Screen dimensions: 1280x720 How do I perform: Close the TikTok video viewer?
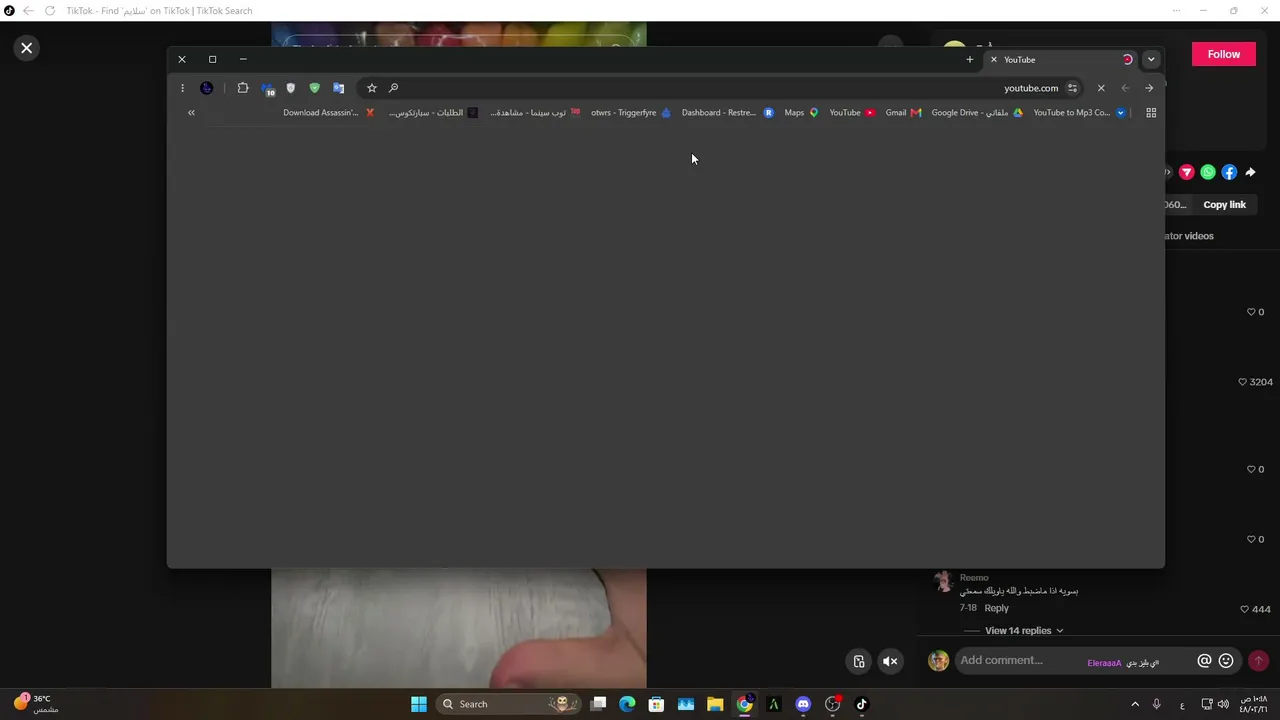(27, 48)
